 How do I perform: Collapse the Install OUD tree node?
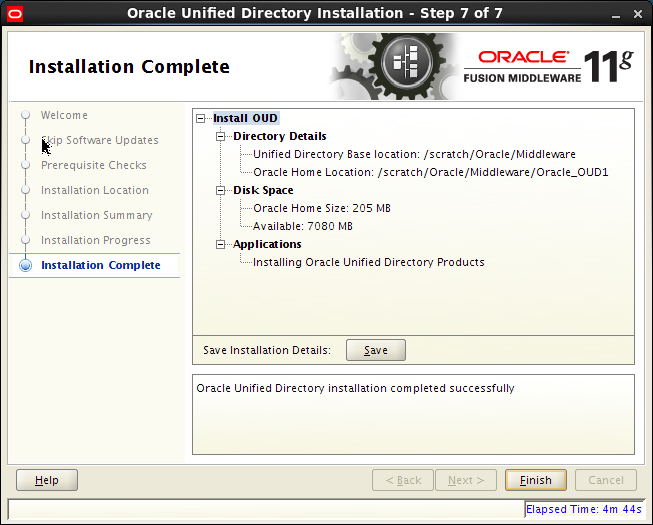(x=201, y=119)
